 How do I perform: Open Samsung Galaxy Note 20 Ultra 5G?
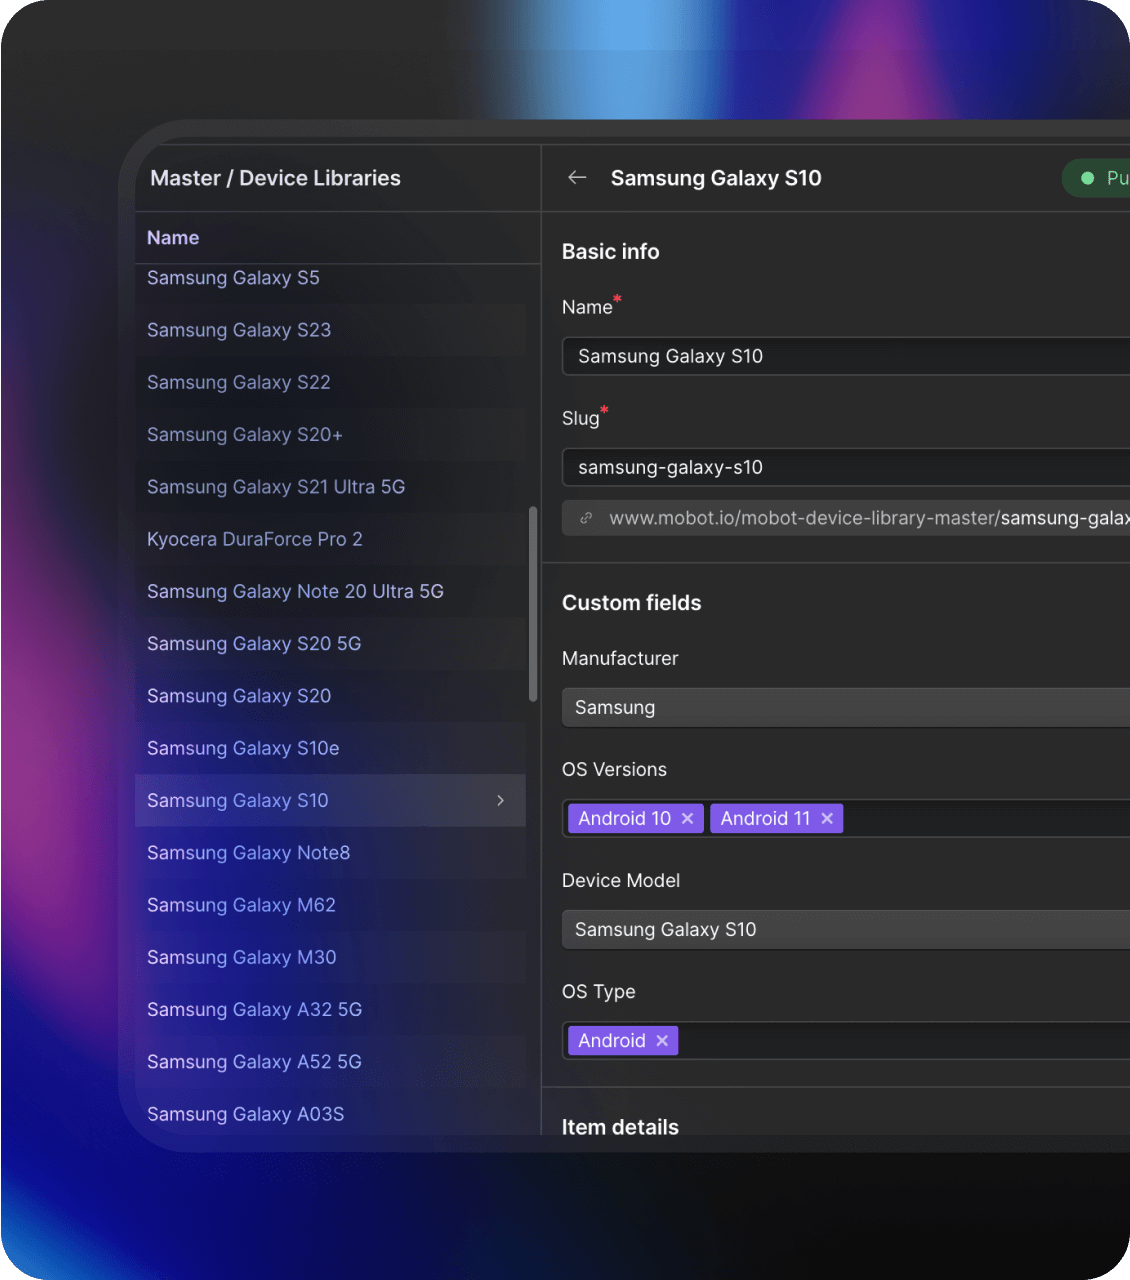click(330, 591)
